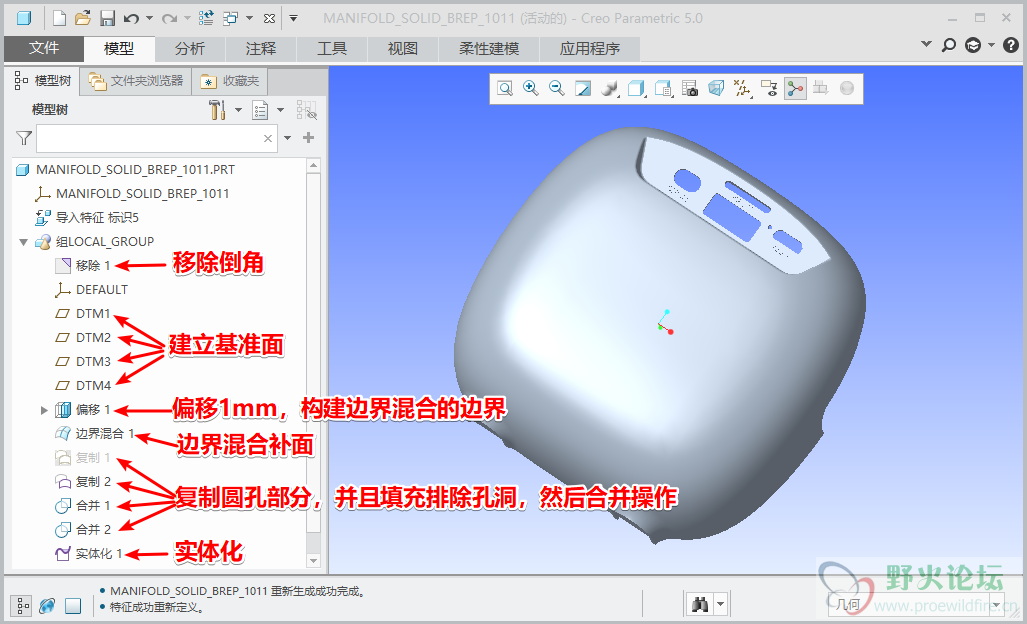The width and height of the screenshot is (1027, 624).
Task: Open the Help question mark icon
Action: pyautogui.click(x=1011, y=45)
